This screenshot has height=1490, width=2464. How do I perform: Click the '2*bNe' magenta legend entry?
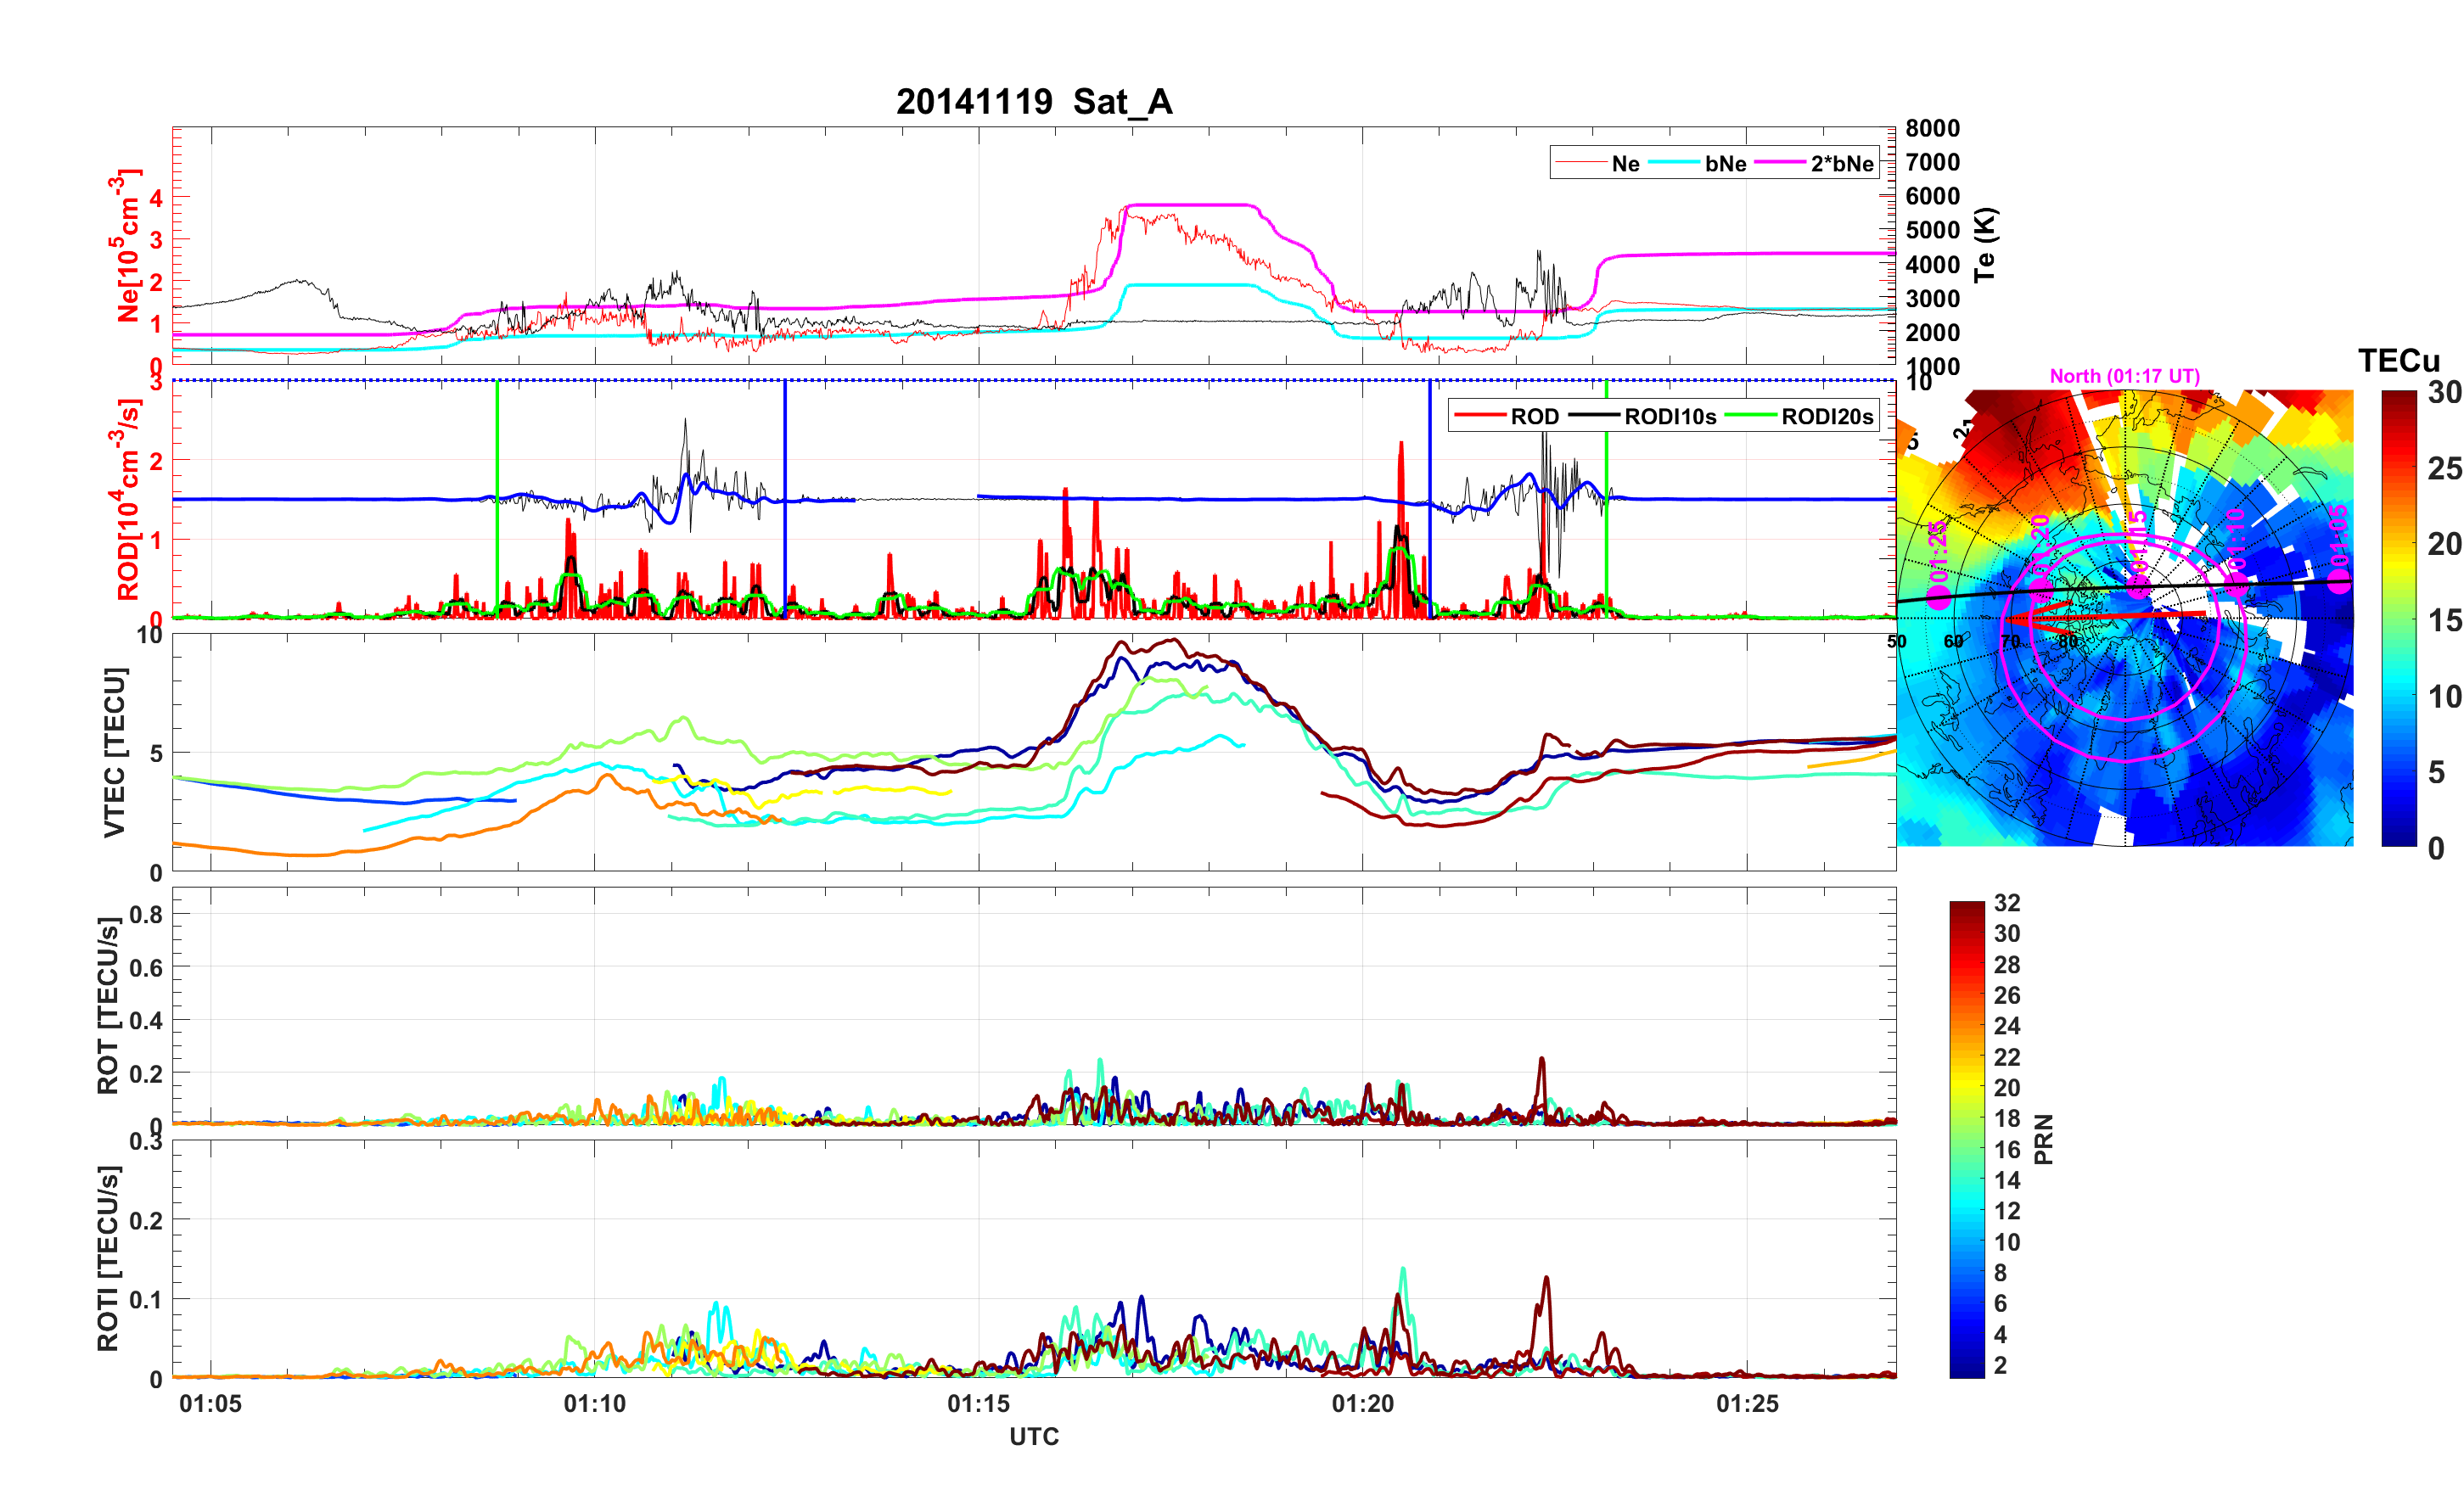coord(1841,164)
